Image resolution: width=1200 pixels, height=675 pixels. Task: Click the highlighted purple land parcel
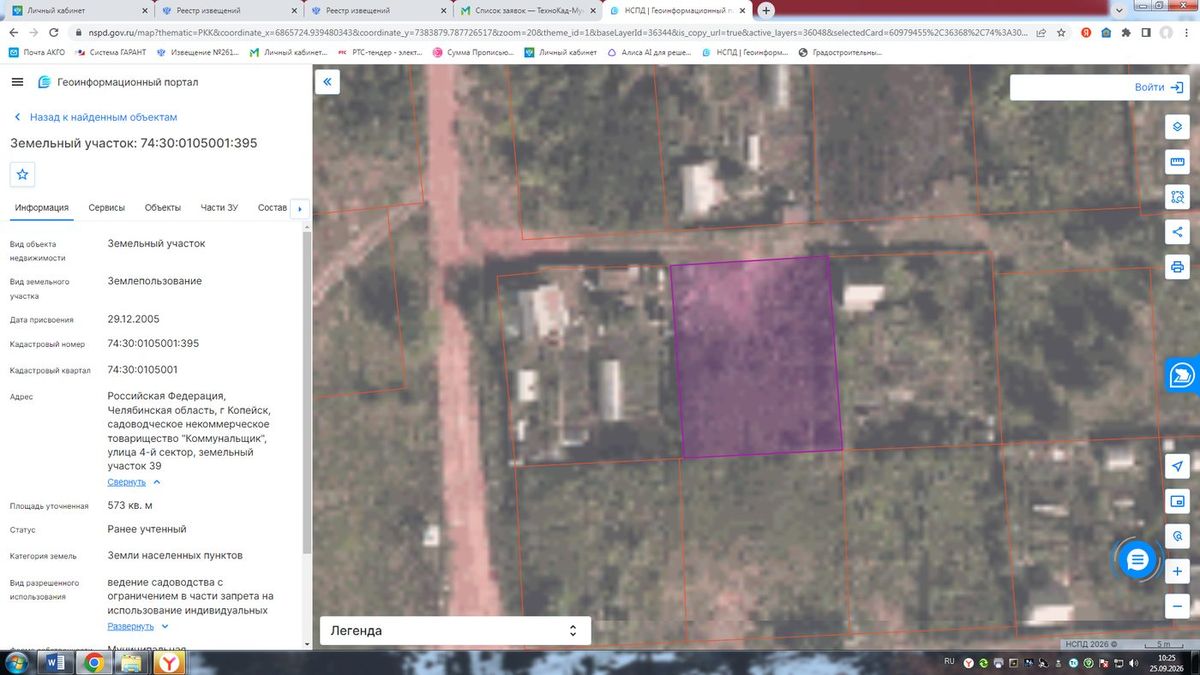pyautogui.click(x=757, y=358)
